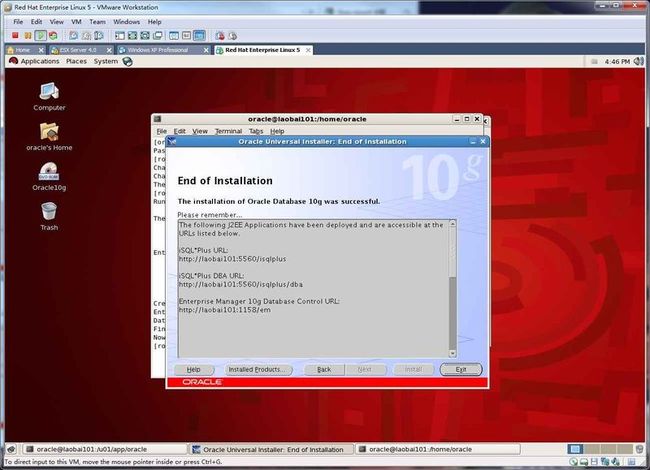Switch to the first (active) workspace in switcher

575,449
